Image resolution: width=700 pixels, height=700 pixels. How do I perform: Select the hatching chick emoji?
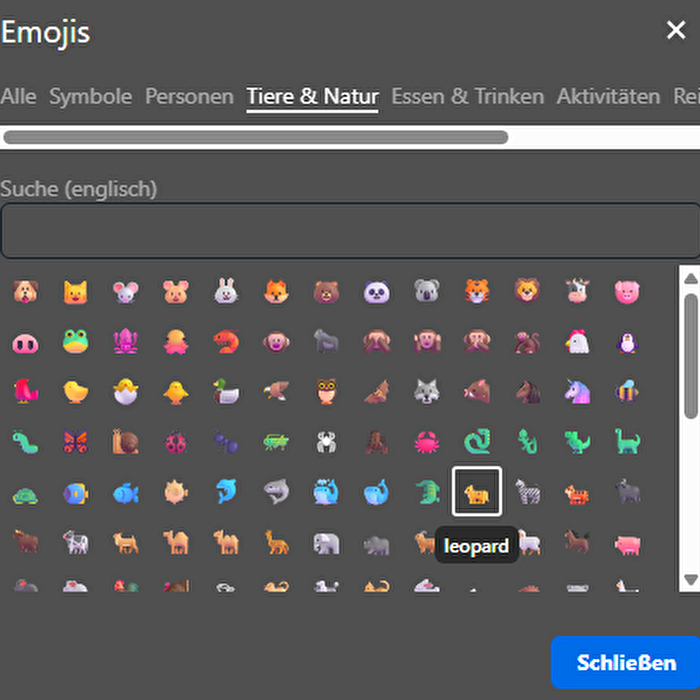125,392
